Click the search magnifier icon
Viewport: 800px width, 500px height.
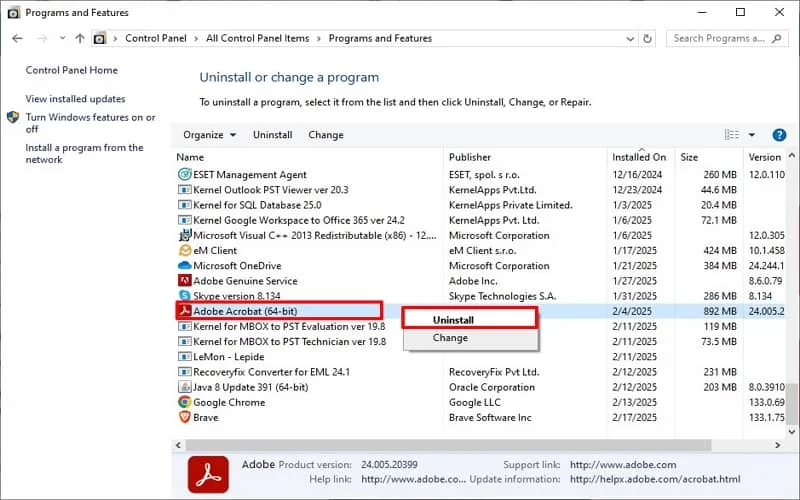point(777,38)
